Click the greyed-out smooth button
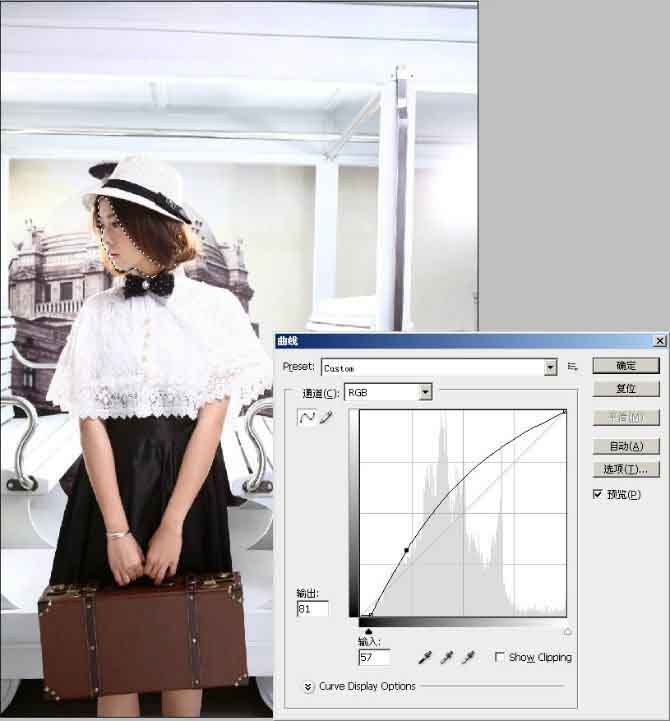Screen dimensions: 670x721 (626, 418)
